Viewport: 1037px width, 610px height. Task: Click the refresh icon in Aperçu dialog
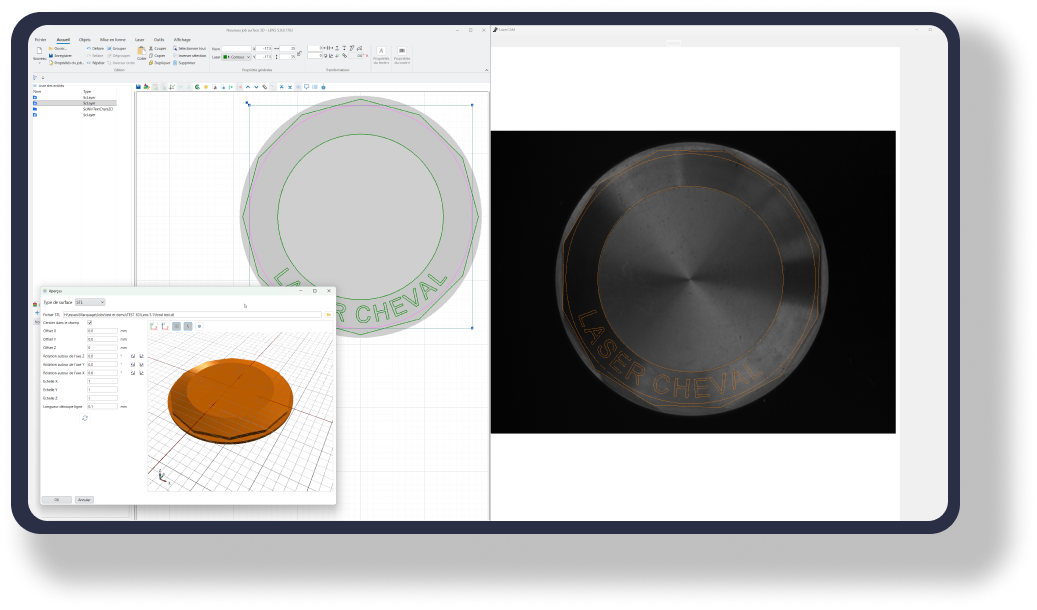[x=85, y=418]
